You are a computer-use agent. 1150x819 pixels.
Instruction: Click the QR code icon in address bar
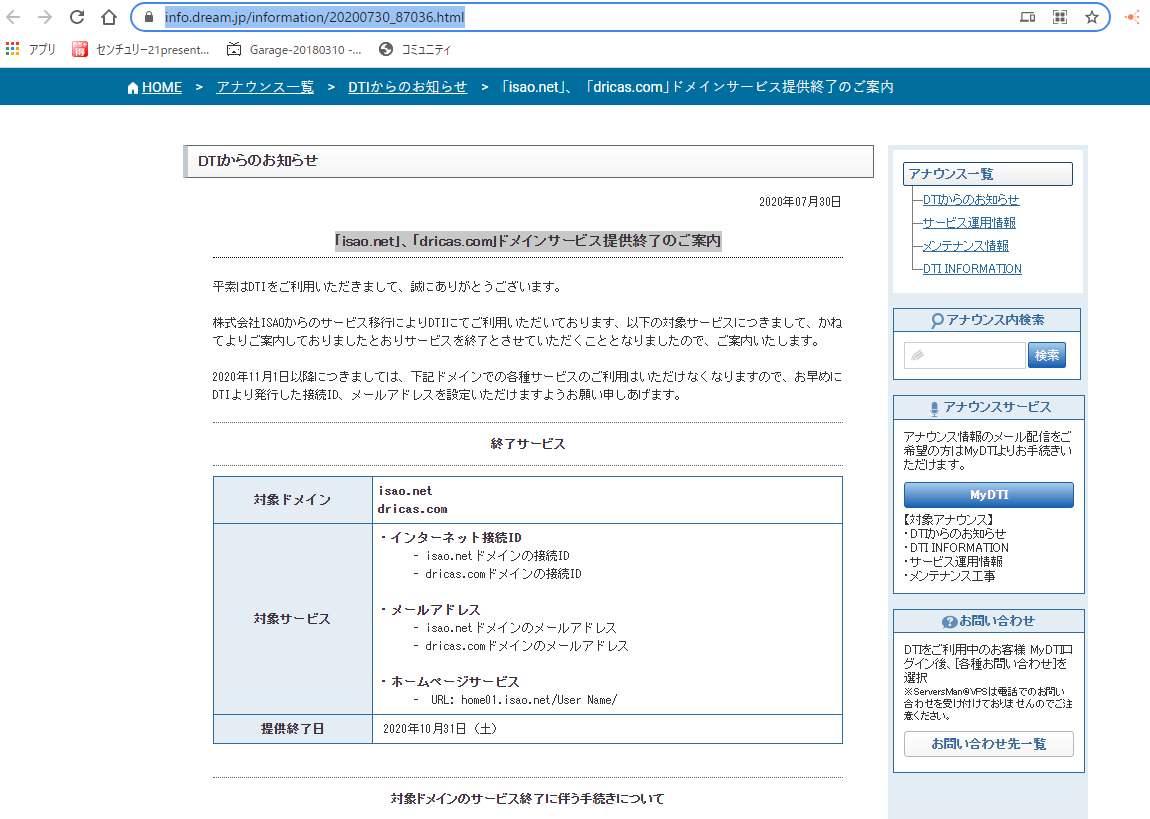pos(1060,17)
